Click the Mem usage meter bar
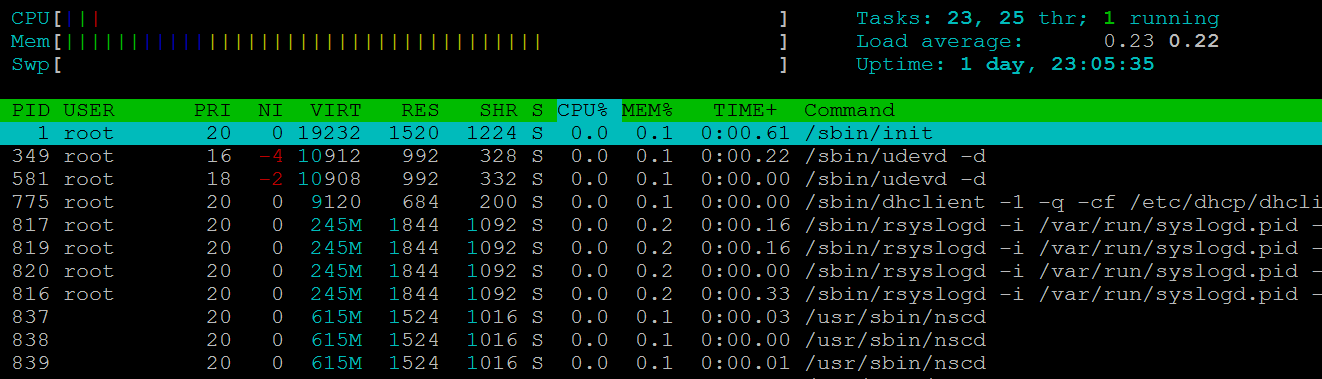 click(400, 41)
